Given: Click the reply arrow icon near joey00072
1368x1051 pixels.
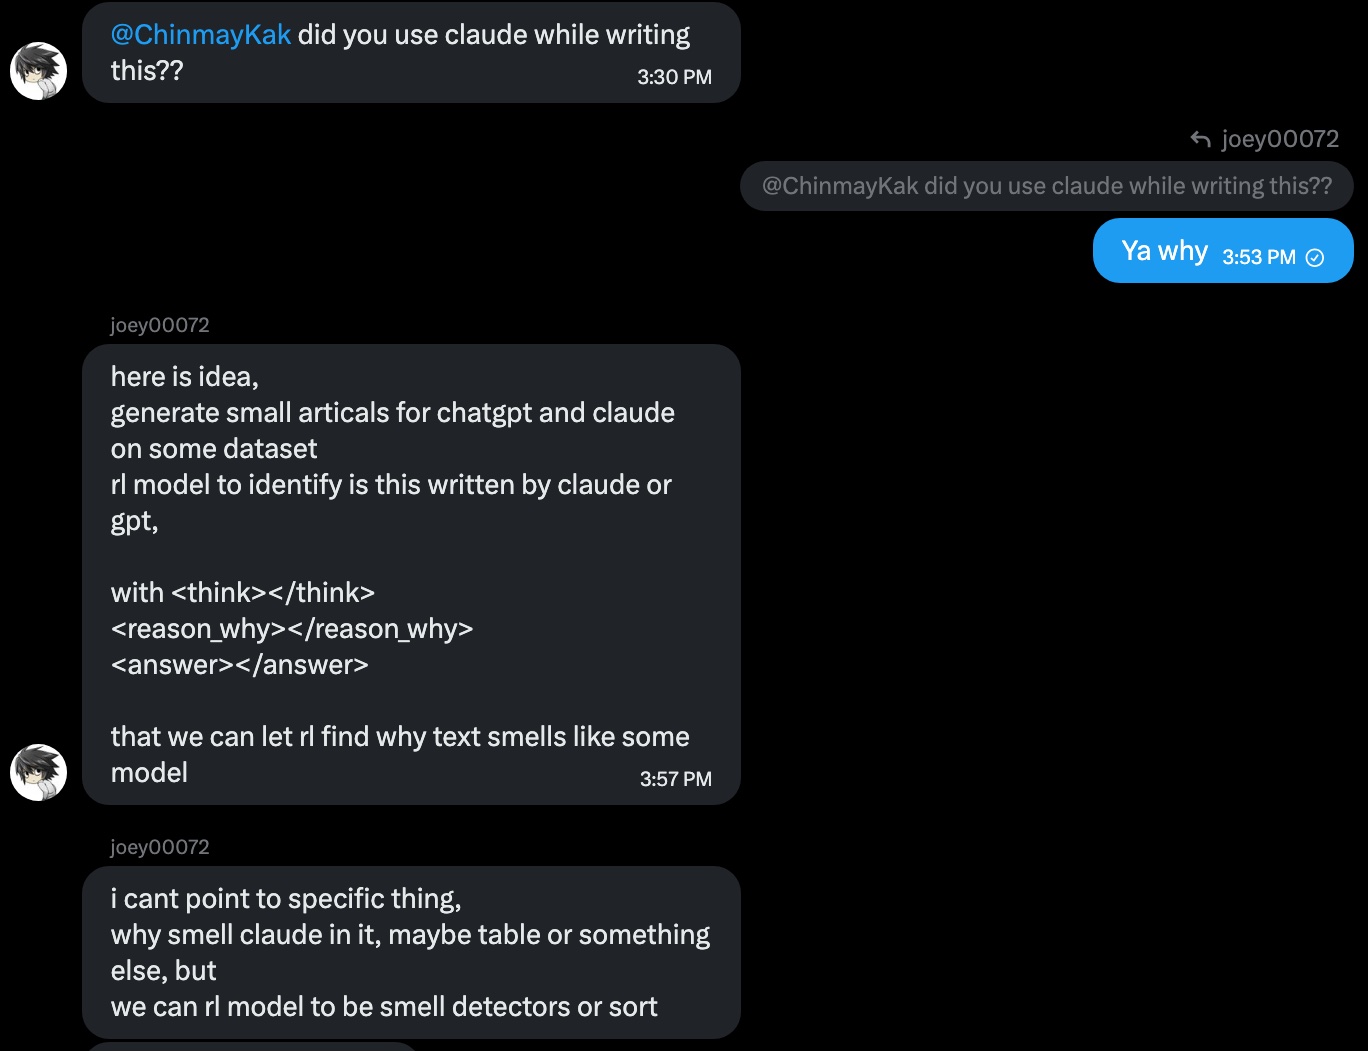Looking at the screenshot, I should click(1201, 139).
